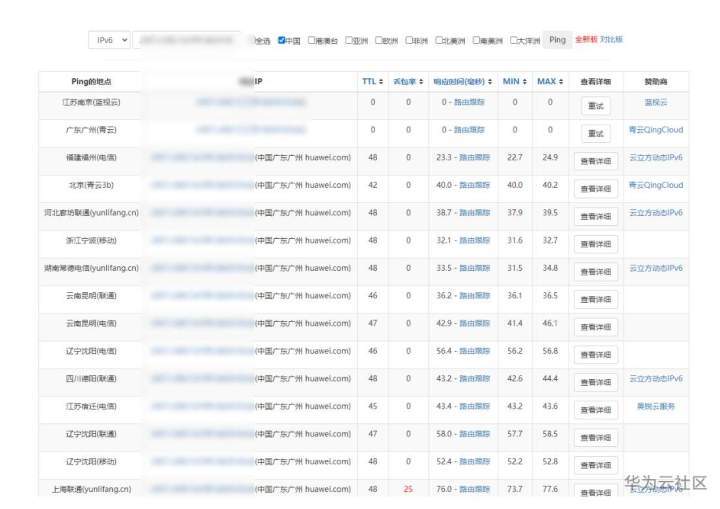Sort by the MAX column sort arrows

(561, 82)
